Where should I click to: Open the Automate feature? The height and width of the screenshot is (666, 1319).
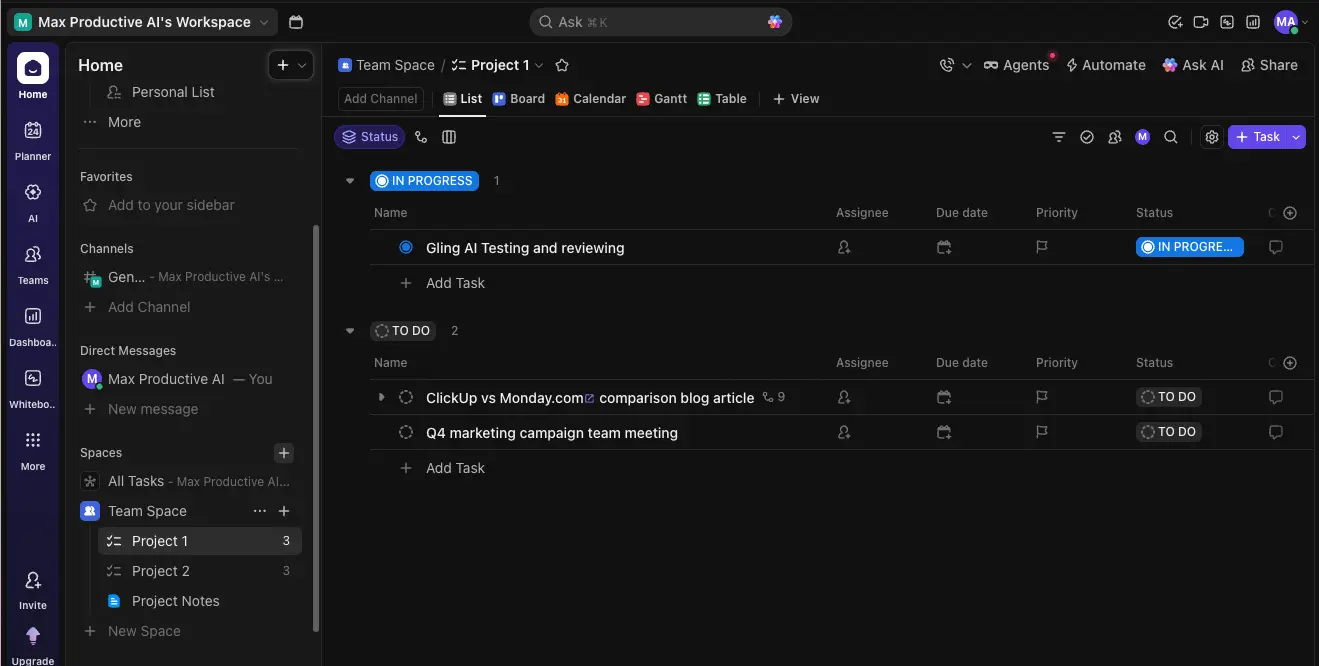[1106, 64]
